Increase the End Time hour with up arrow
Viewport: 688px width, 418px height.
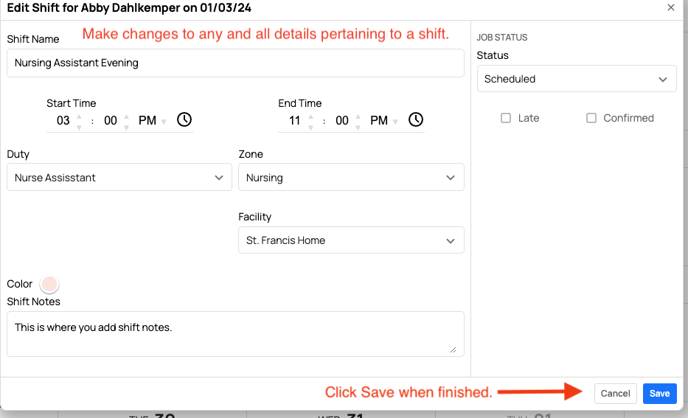point(311,116)
